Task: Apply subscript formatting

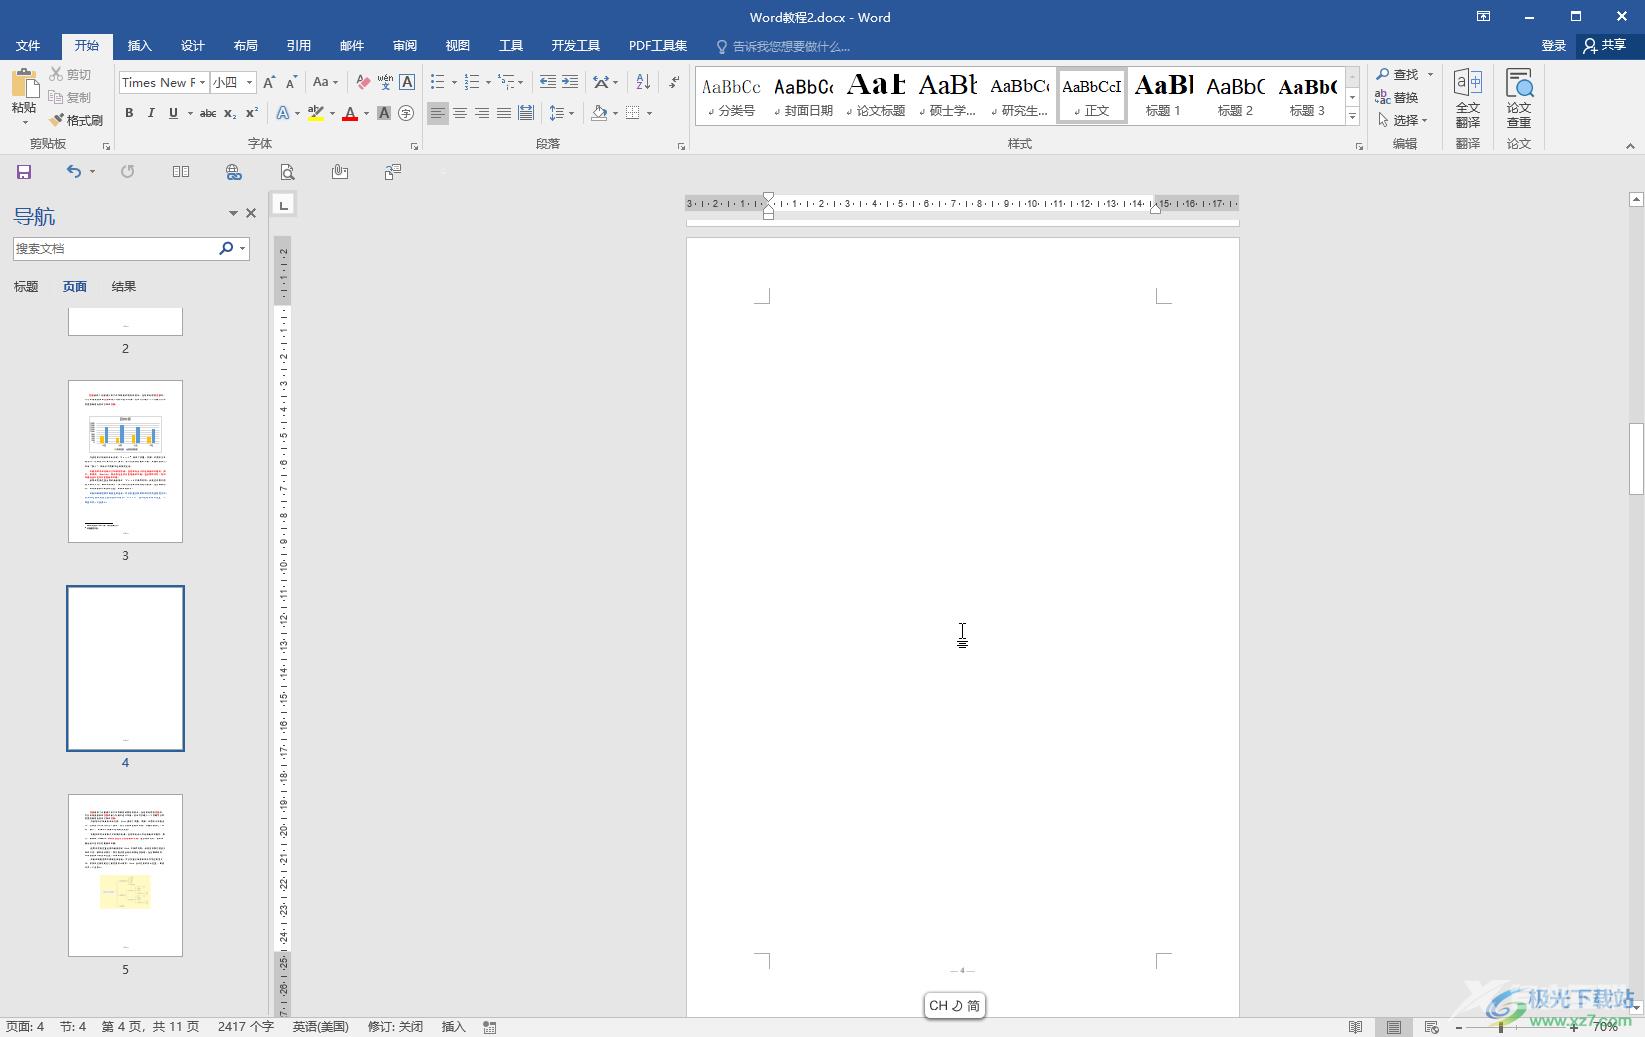Action: [230, 113]
